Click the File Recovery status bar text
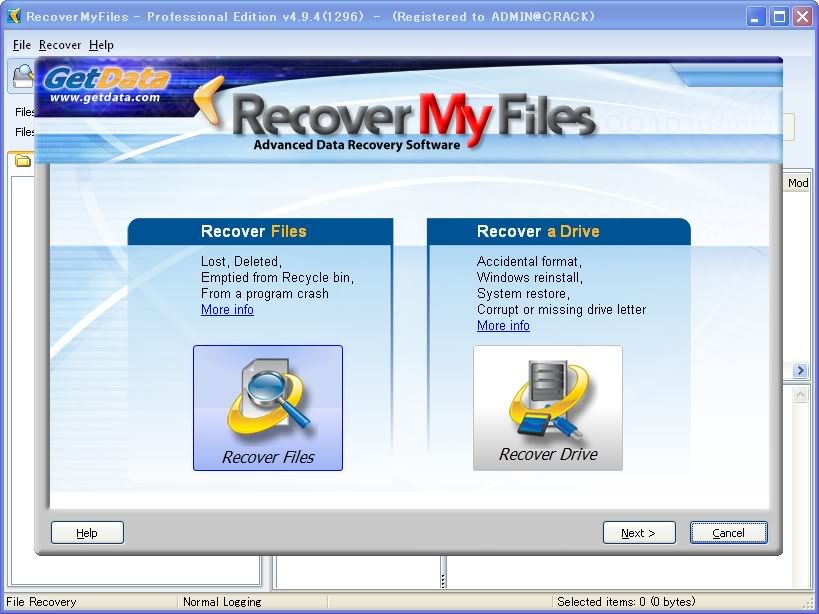819x614 pixels. [x=41, y=601]
